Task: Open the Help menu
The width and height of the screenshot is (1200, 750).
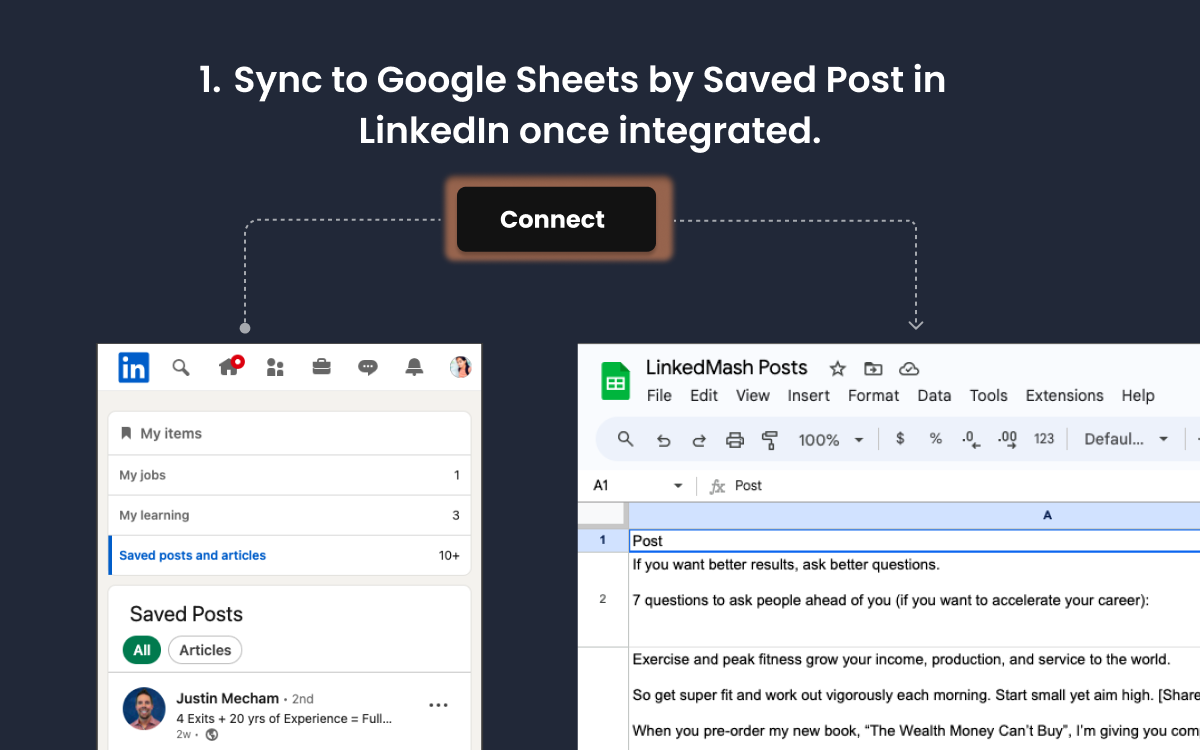Action: [x=1138, y=395]
